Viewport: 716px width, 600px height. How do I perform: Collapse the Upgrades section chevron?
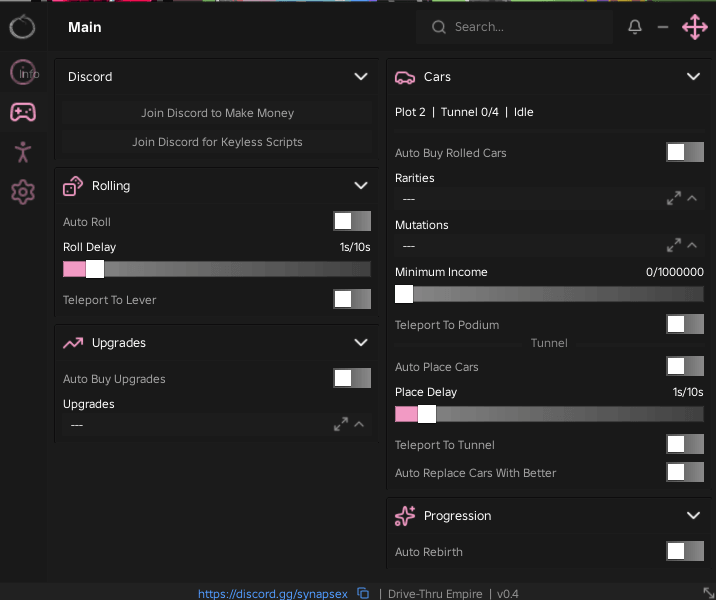361,342
